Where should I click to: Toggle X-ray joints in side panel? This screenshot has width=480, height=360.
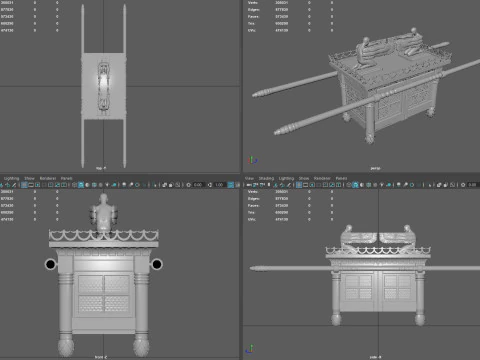click(x=452, y=185)
